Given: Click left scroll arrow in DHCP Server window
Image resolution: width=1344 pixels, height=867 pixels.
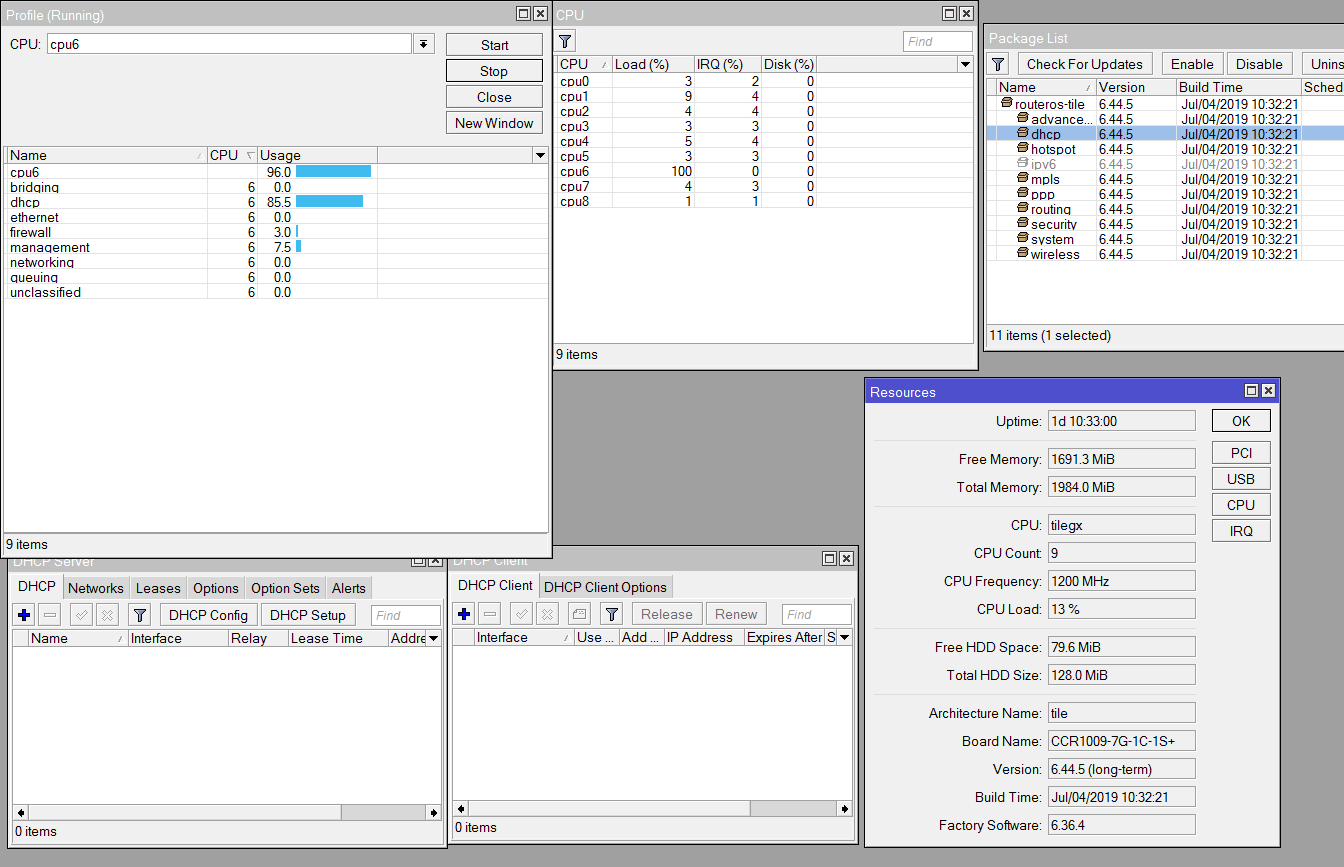Looking at the screenshot, I should [x=20, y=813].
